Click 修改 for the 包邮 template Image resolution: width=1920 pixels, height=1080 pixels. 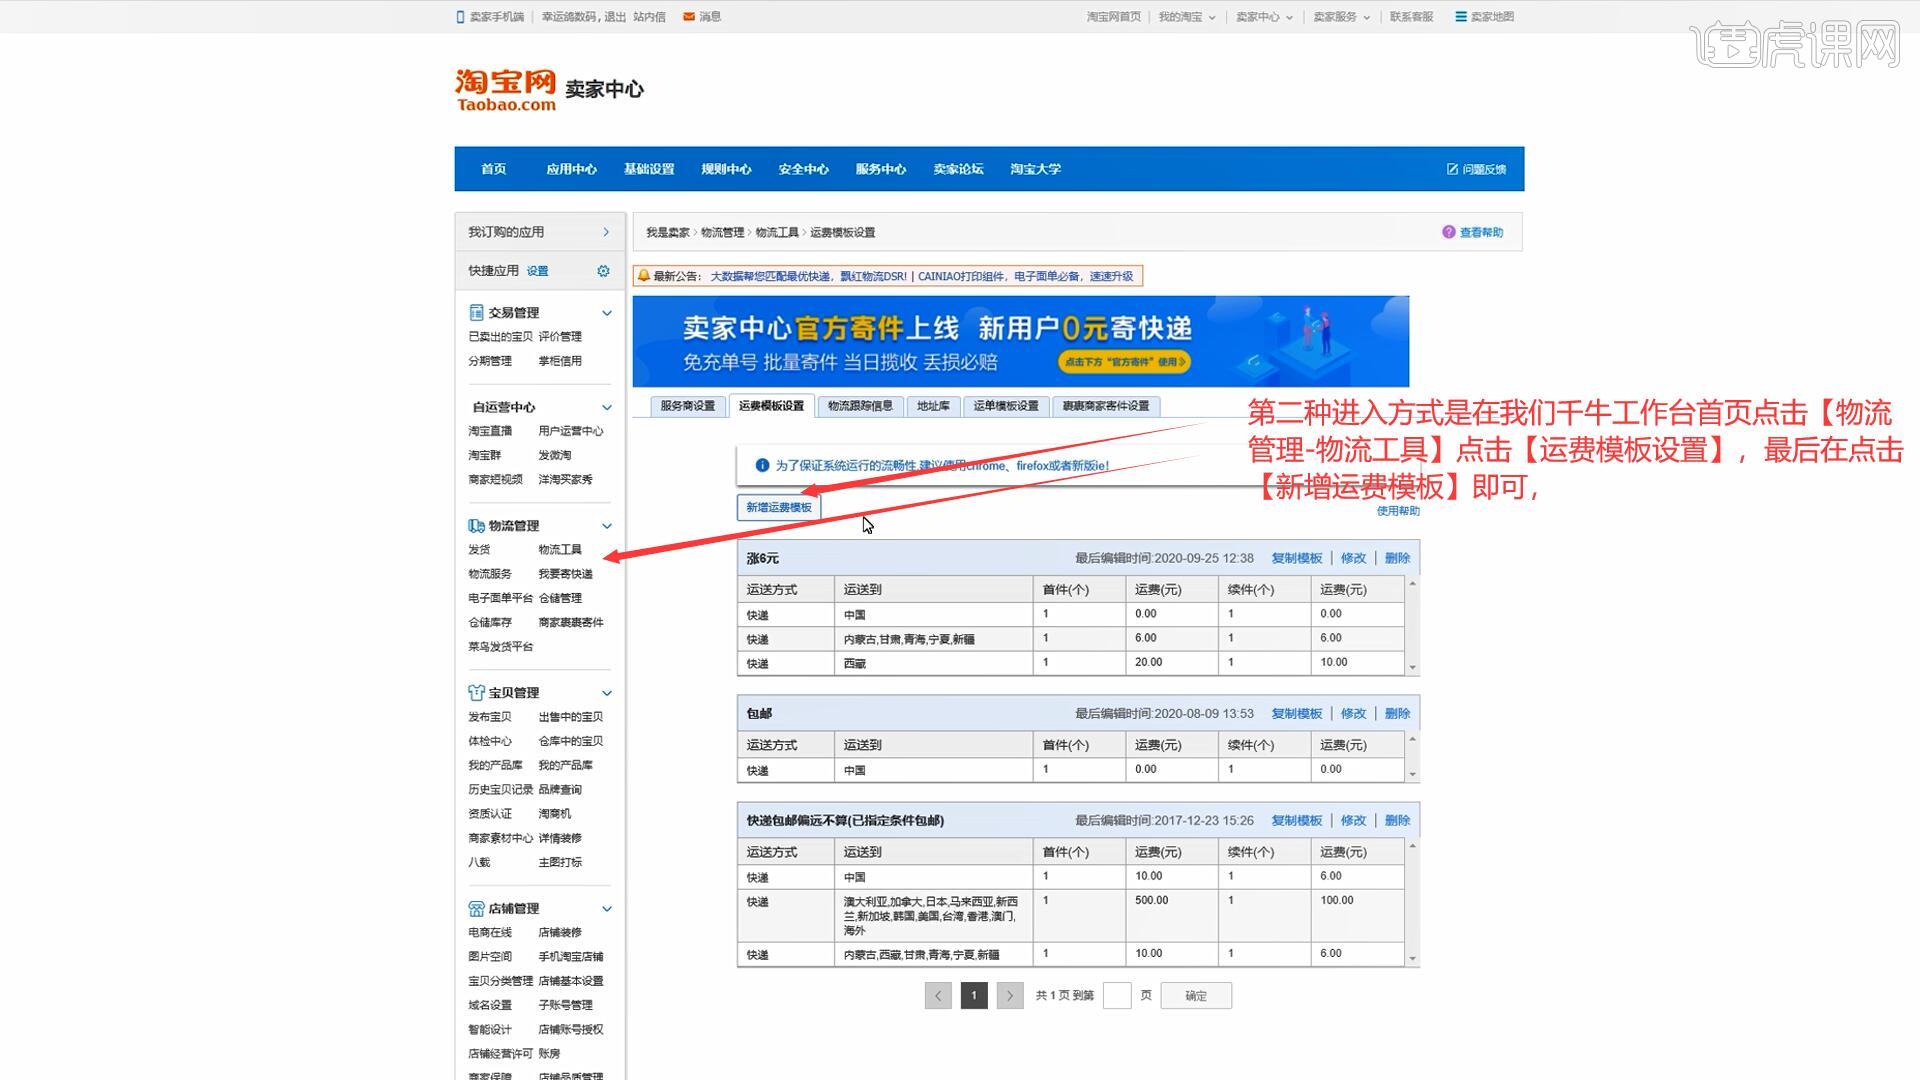point(1353,714)
